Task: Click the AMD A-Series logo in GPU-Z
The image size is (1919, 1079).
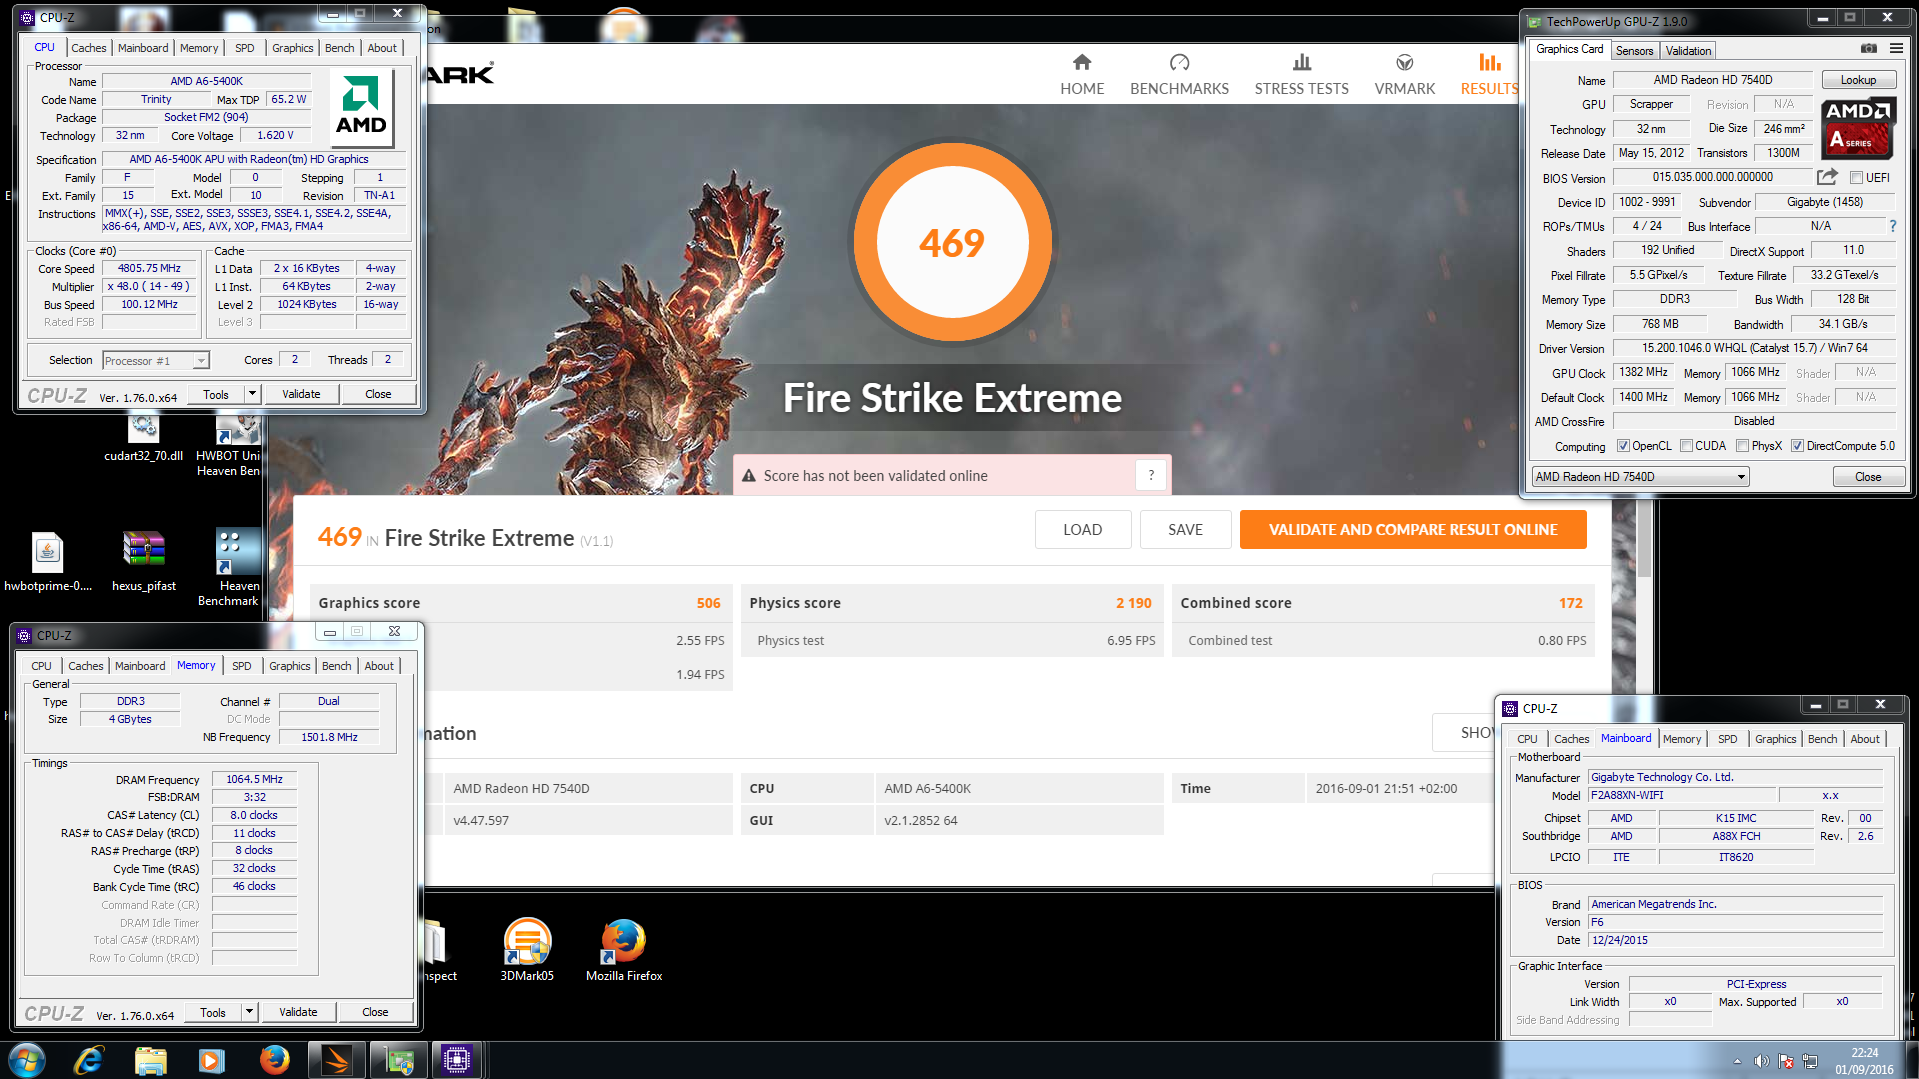Action: (x=1858, y=128)
